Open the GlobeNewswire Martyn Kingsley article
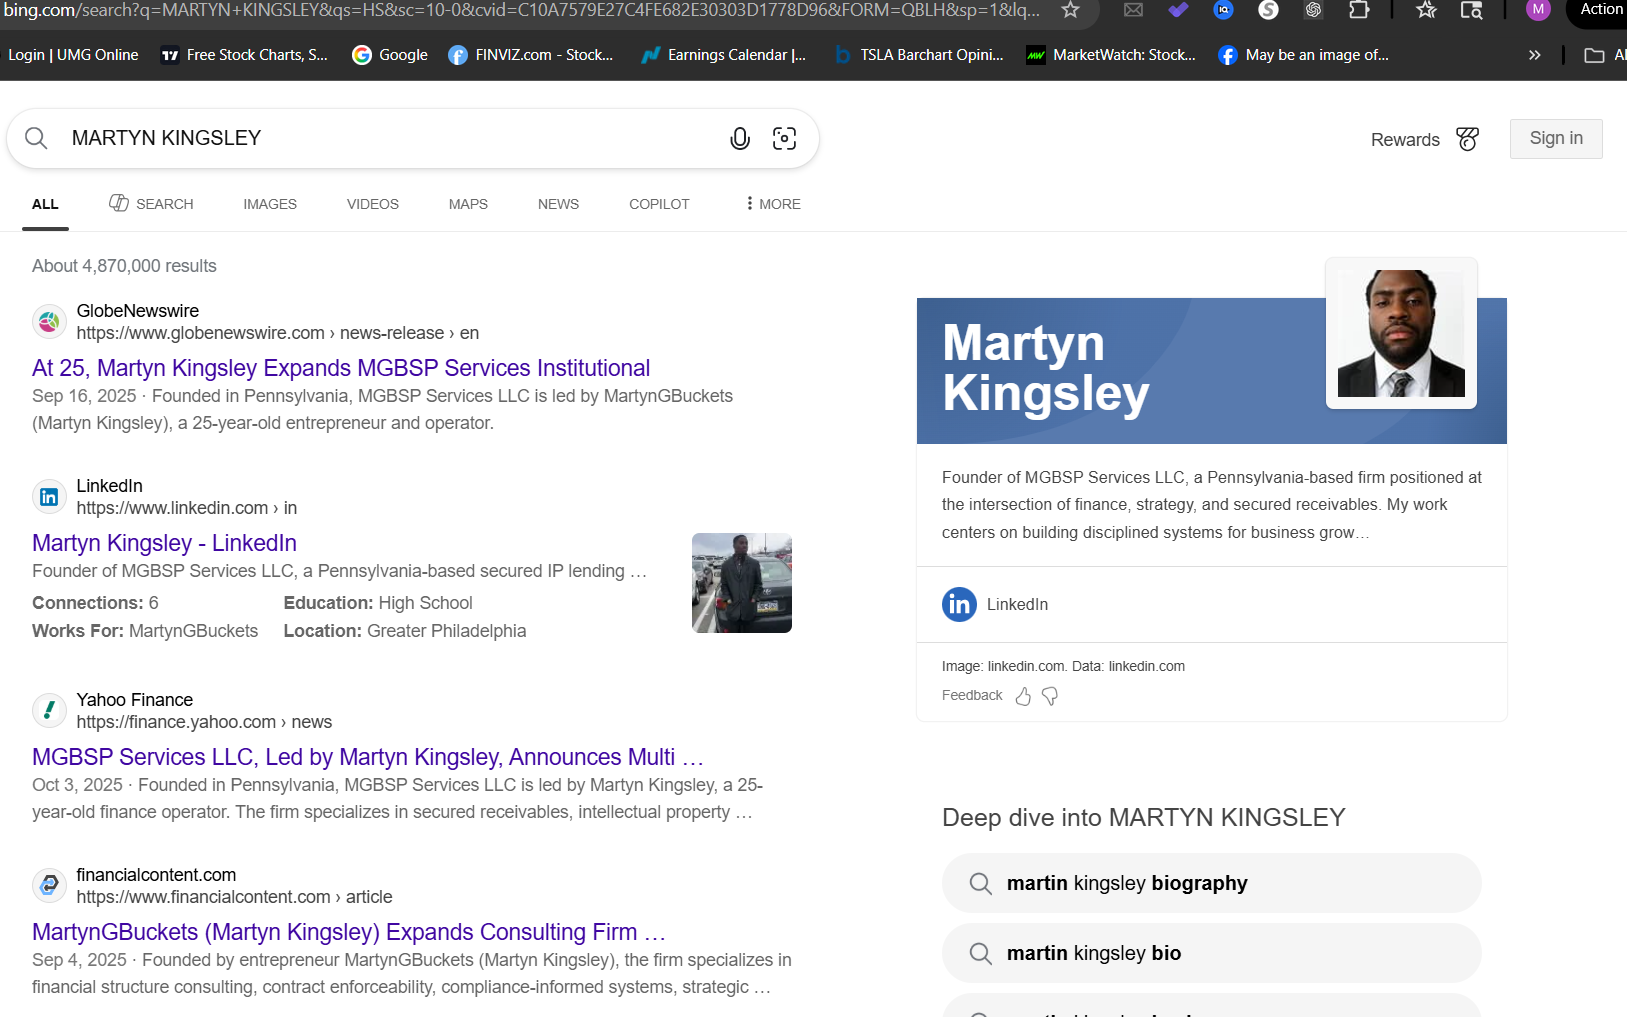This screenshot has height=1017, width=1627. click(341, 368)
